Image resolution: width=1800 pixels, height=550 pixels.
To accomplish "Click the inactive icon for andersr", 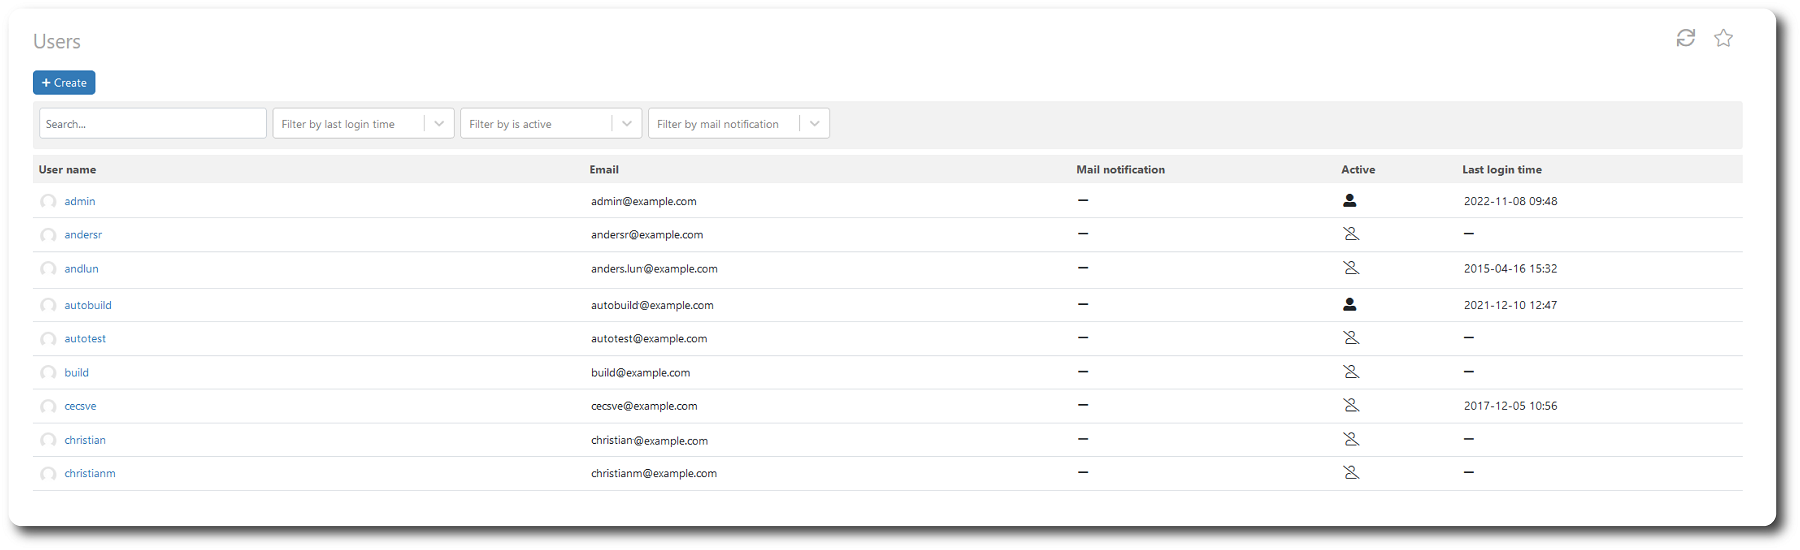I will (1350, 234).
